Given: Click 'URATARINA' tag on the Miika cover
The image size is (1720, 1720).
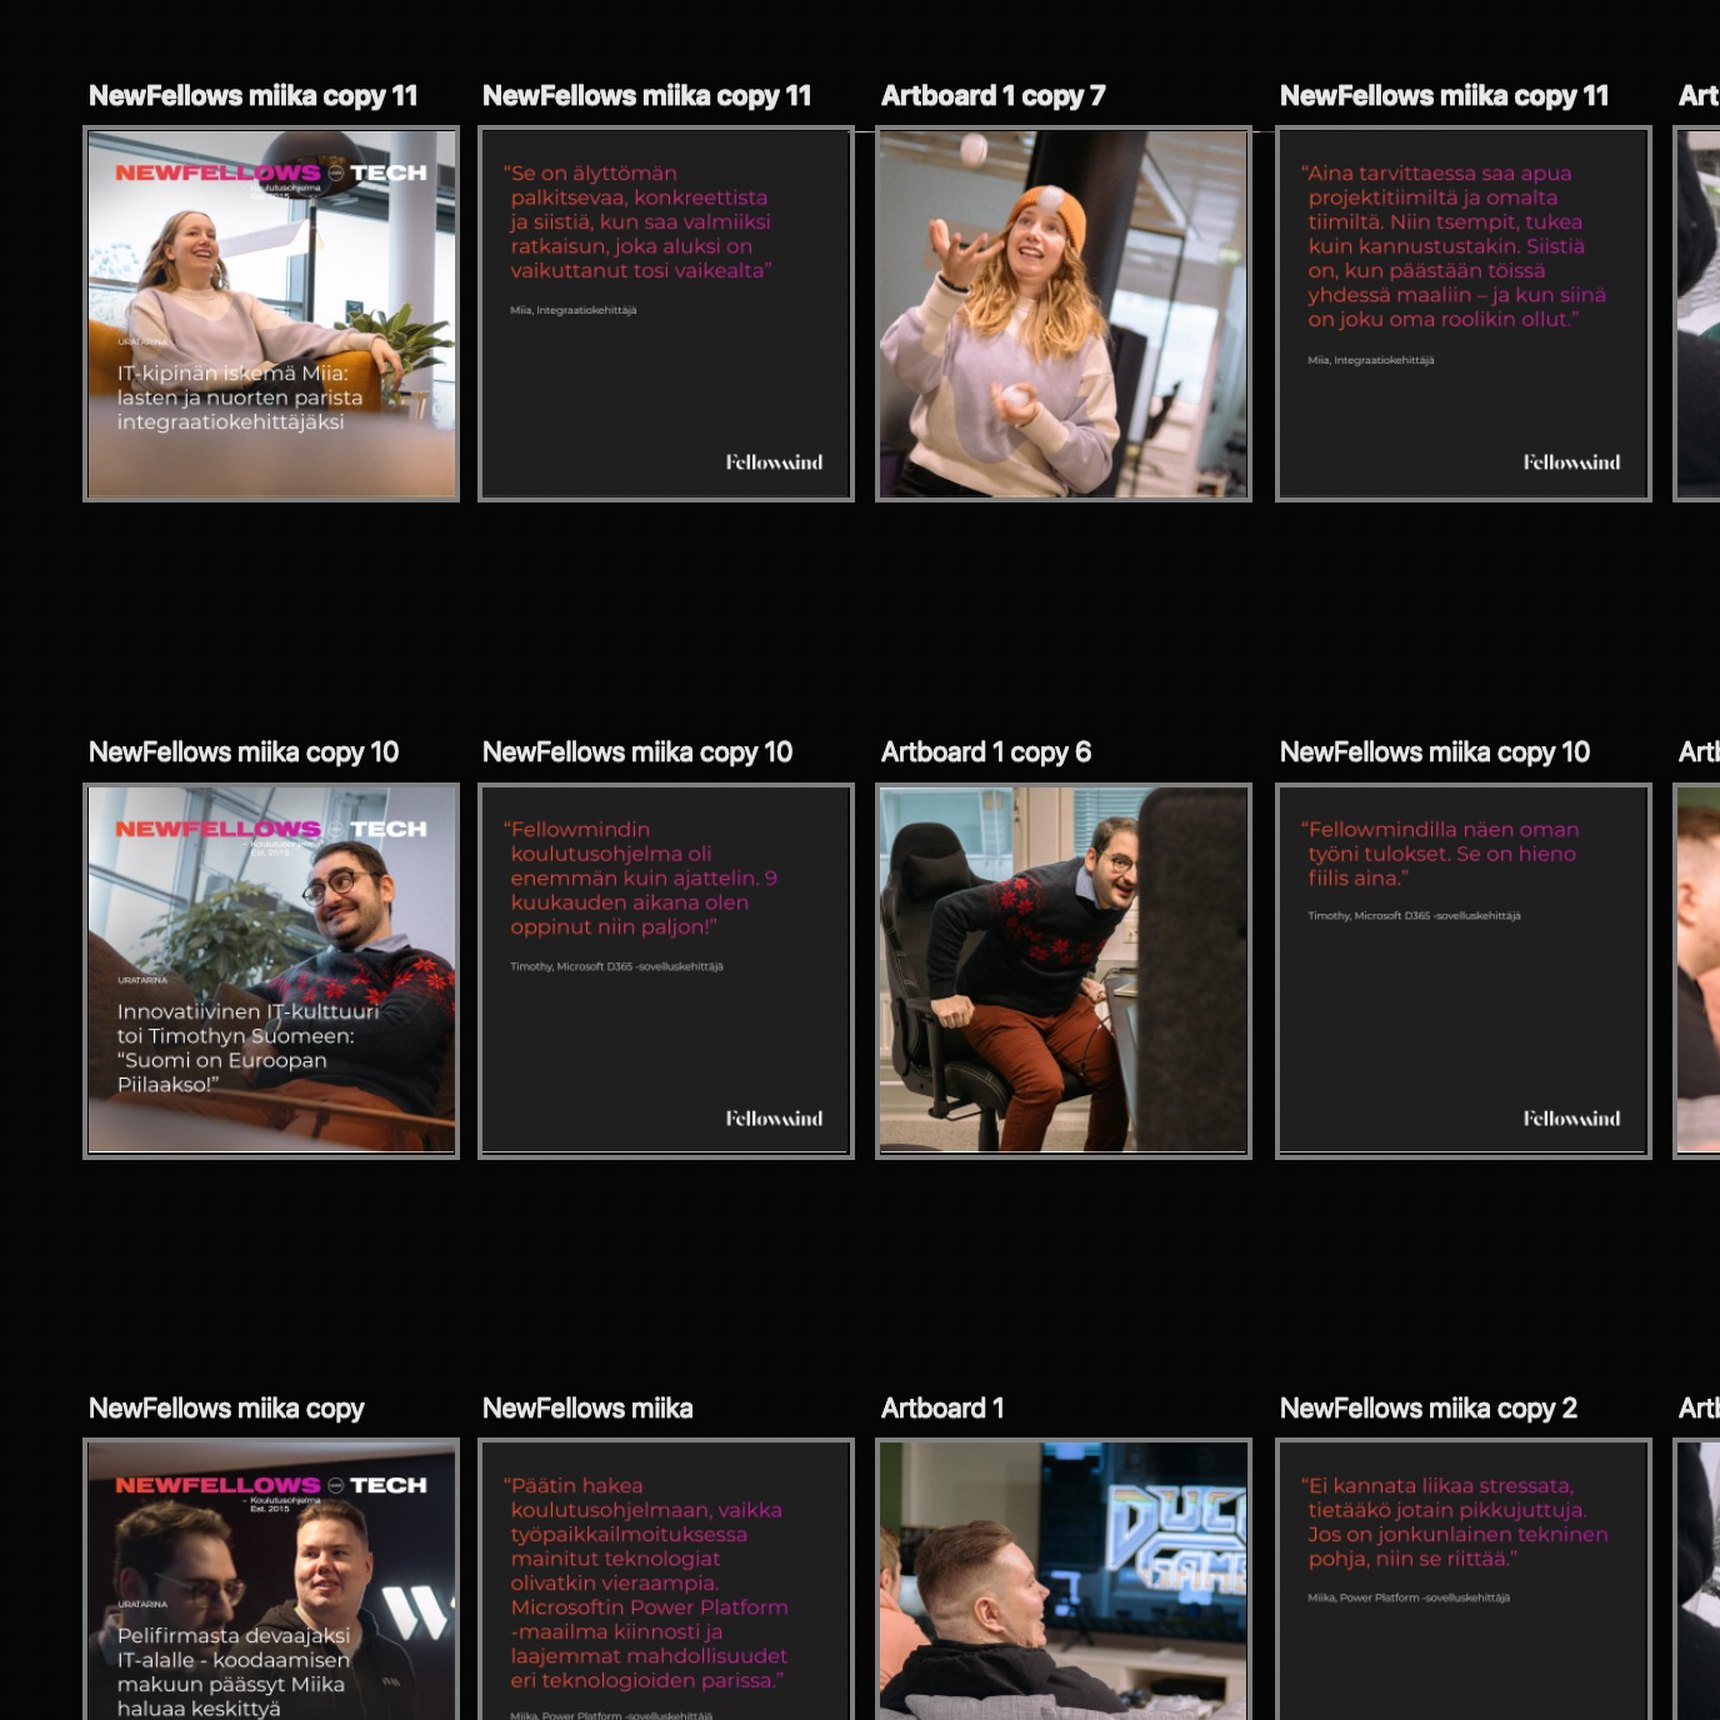Looking at the screenshot, I should (142, 1604).
